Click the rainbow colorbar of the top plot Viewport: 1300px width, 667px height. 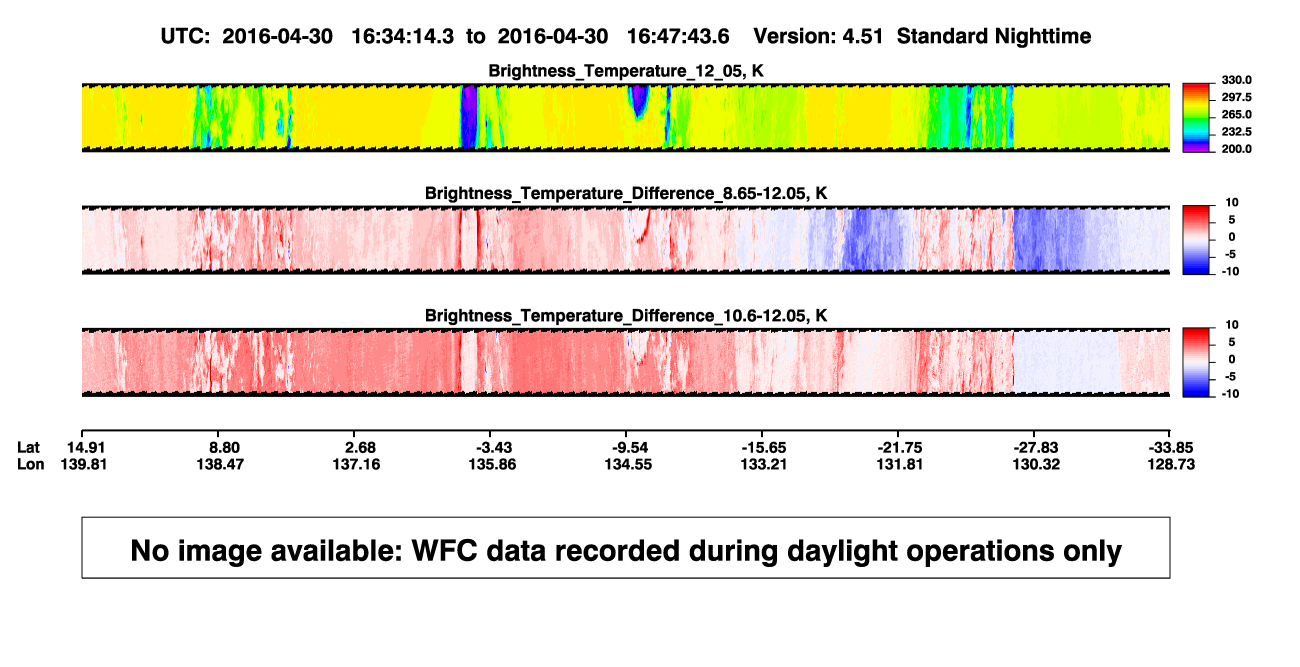[x=1197, y=117]
